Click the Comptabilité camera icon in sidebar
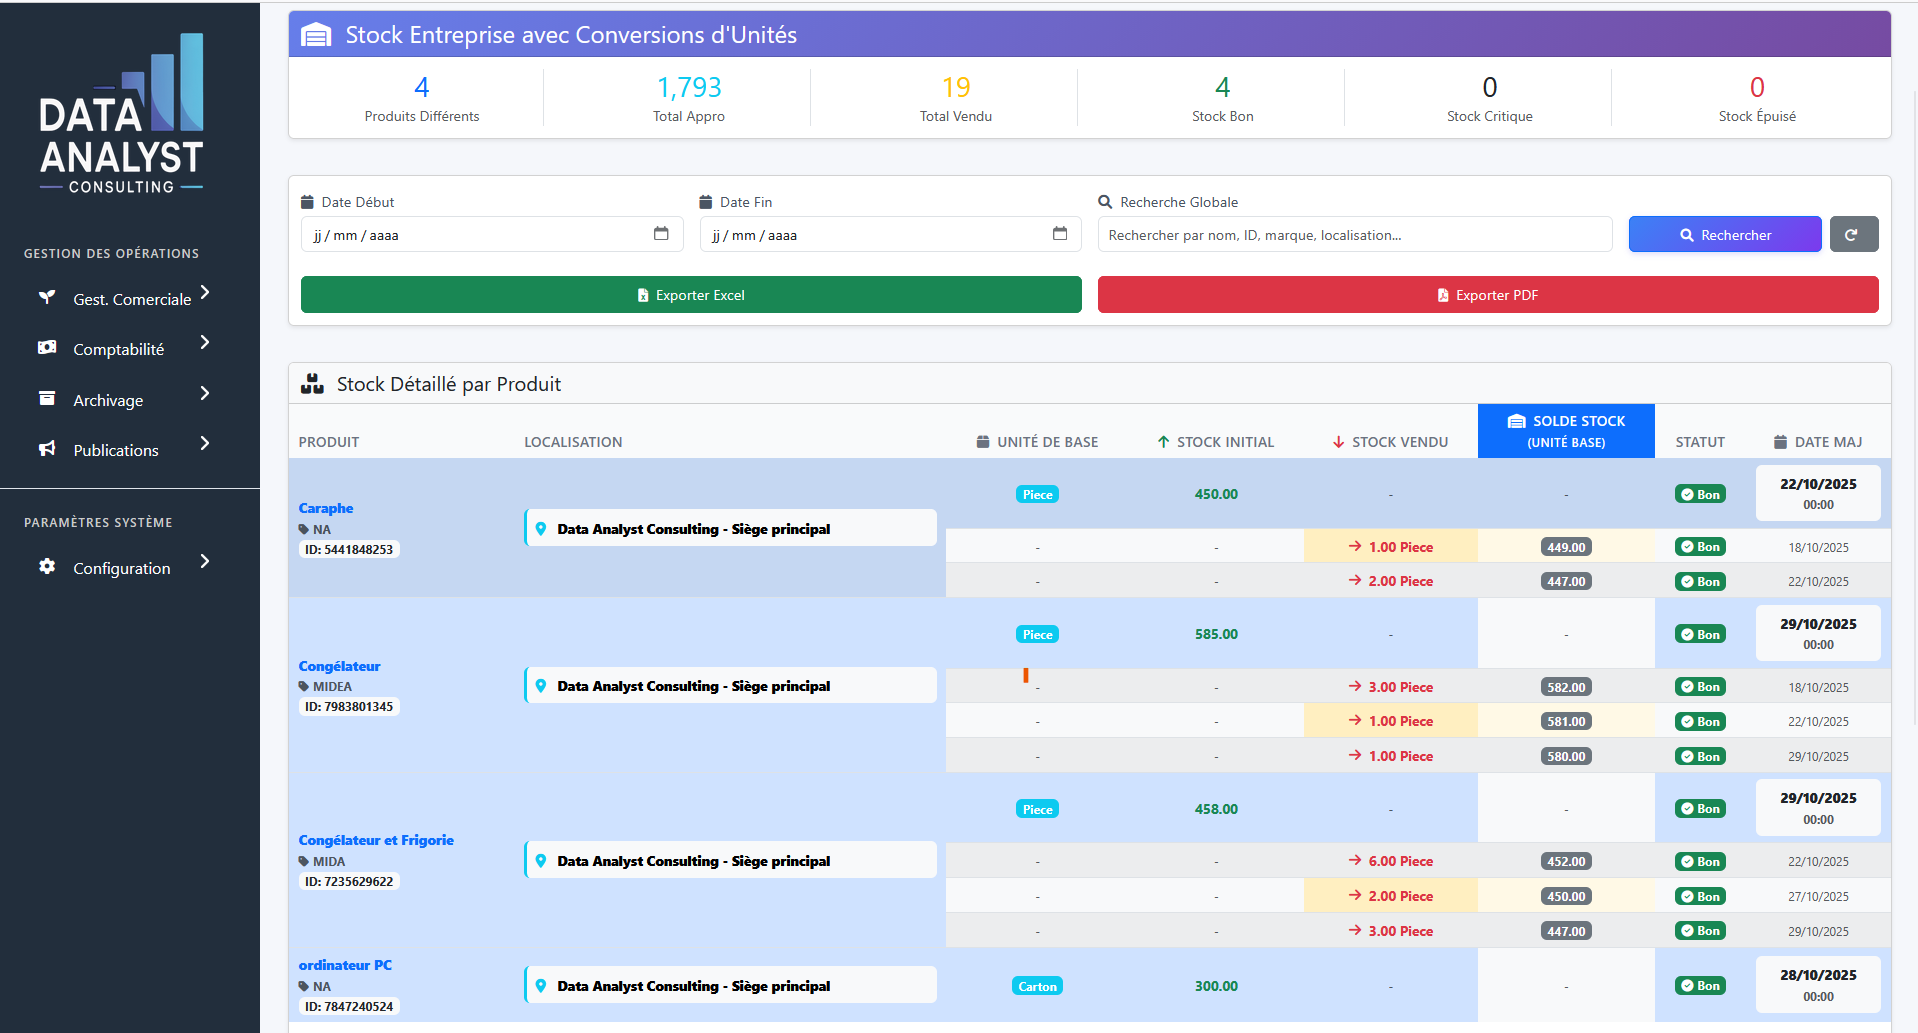The width and height of the screenshot is (1918, 1033). click(47, 347)
